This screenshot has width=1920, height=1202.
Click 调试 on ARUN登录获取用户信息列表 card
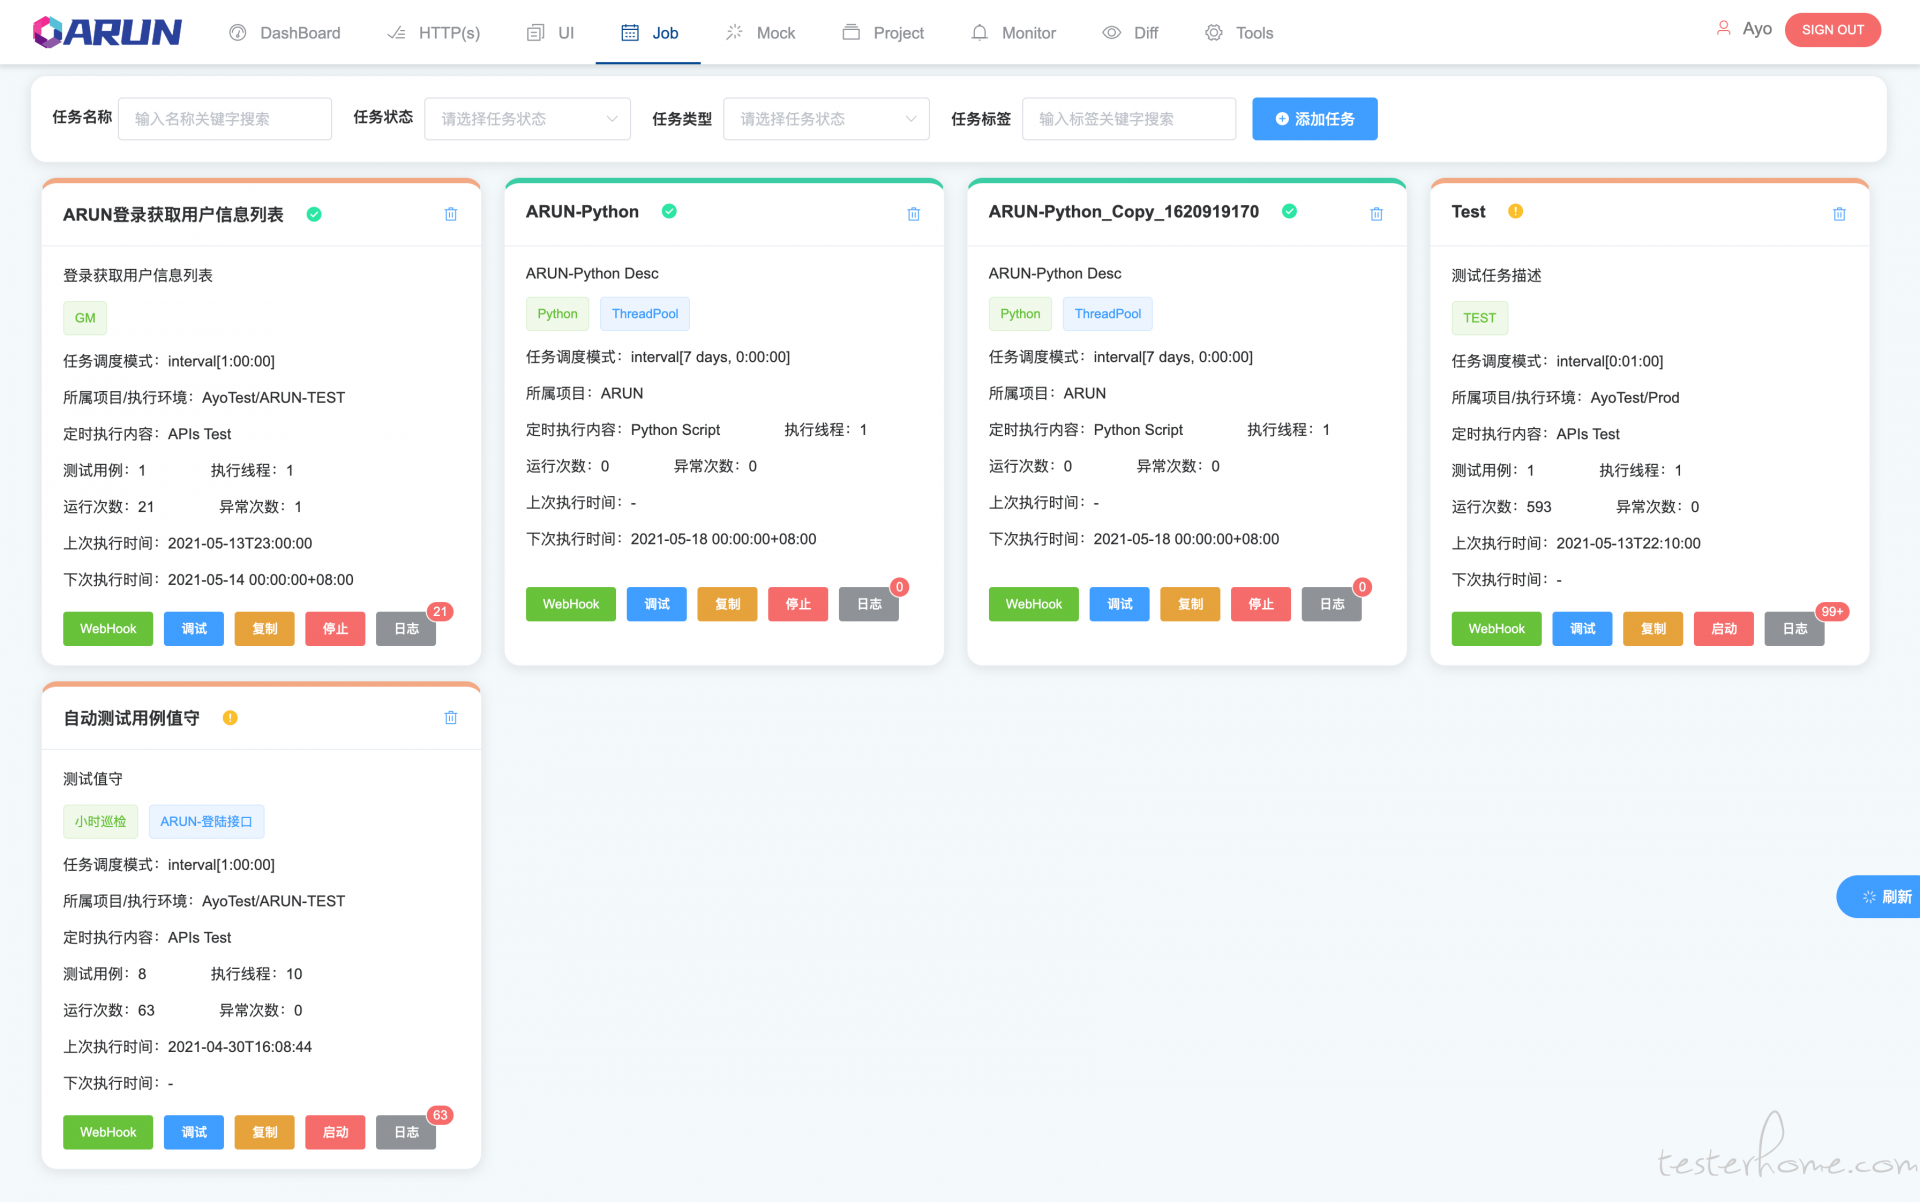point(194,629)
